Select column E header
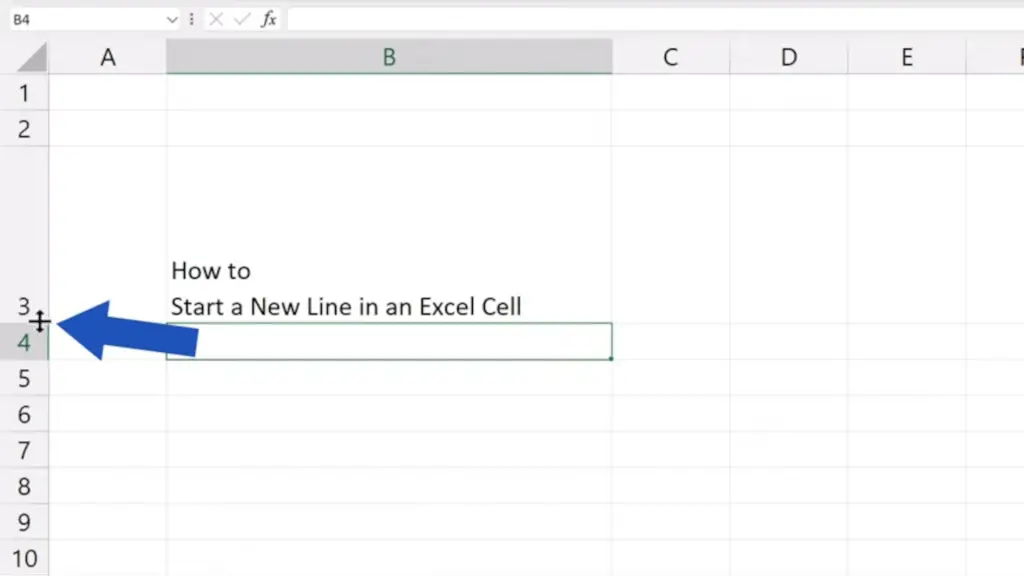Screen dimensions: 1024x576 coord(907,57)
